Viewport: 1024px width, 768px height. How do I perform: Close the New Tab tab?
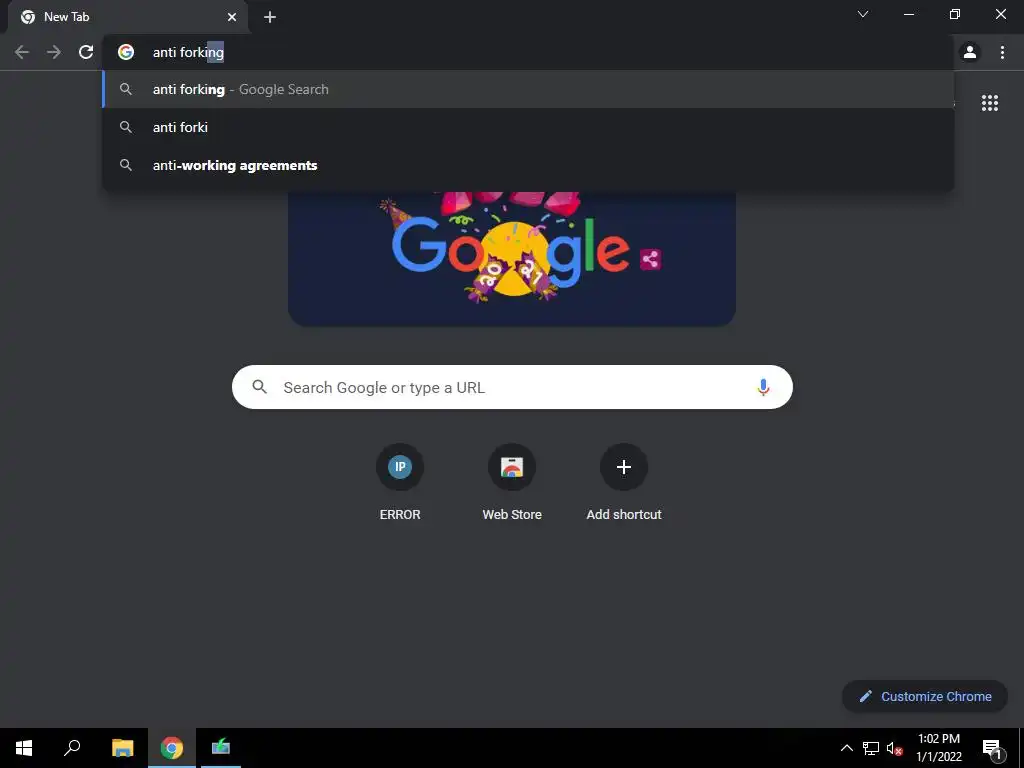(x=232, y=17)
